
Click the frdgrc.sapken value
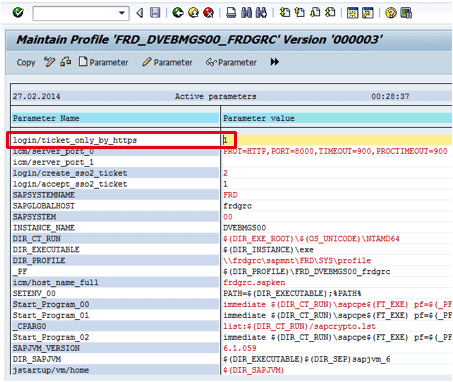point(254,283)
